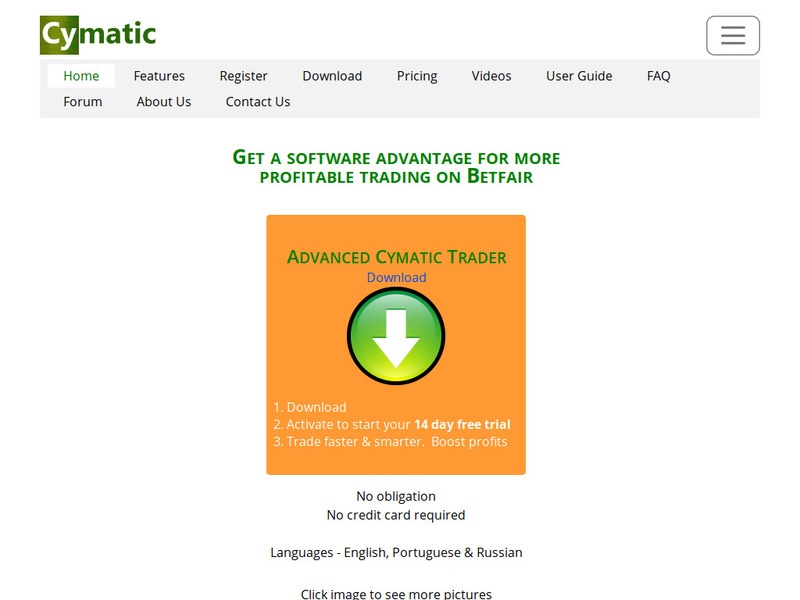The height and width of the screenshot is (600, 800).
Task: Go to the Forum
Action: pos(83,102)
